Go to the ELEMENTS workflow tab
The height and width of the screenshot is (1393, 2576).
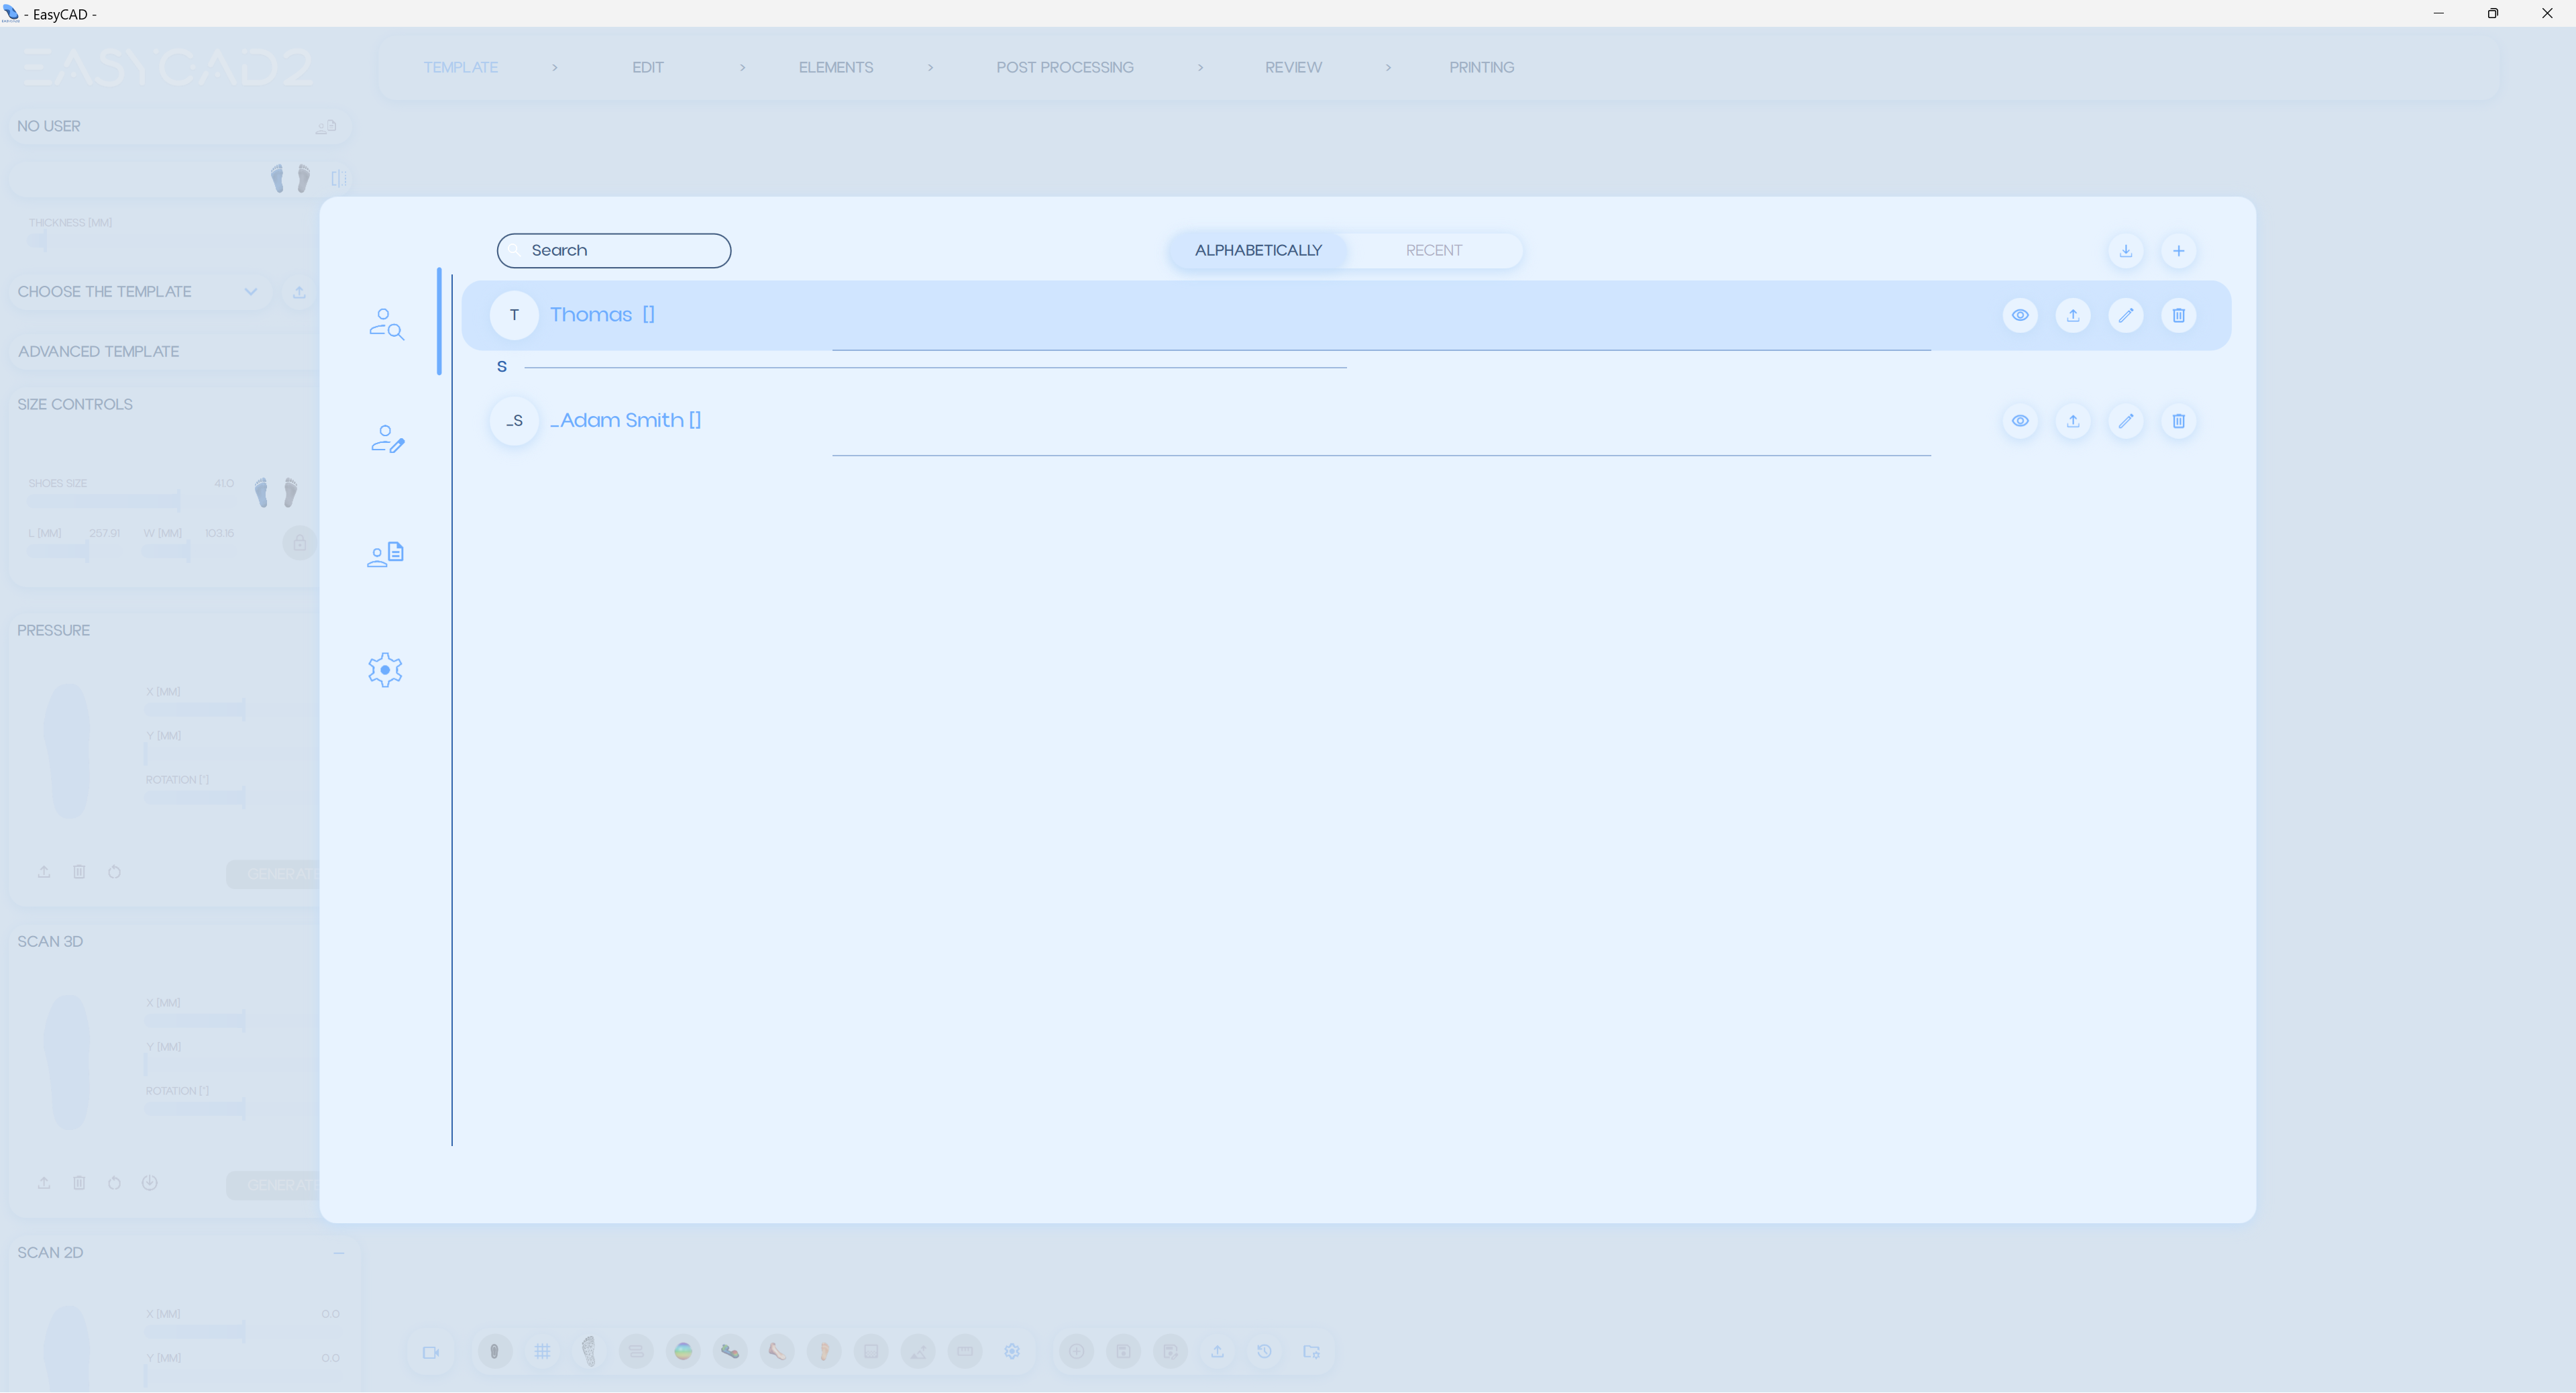point(835,67)
